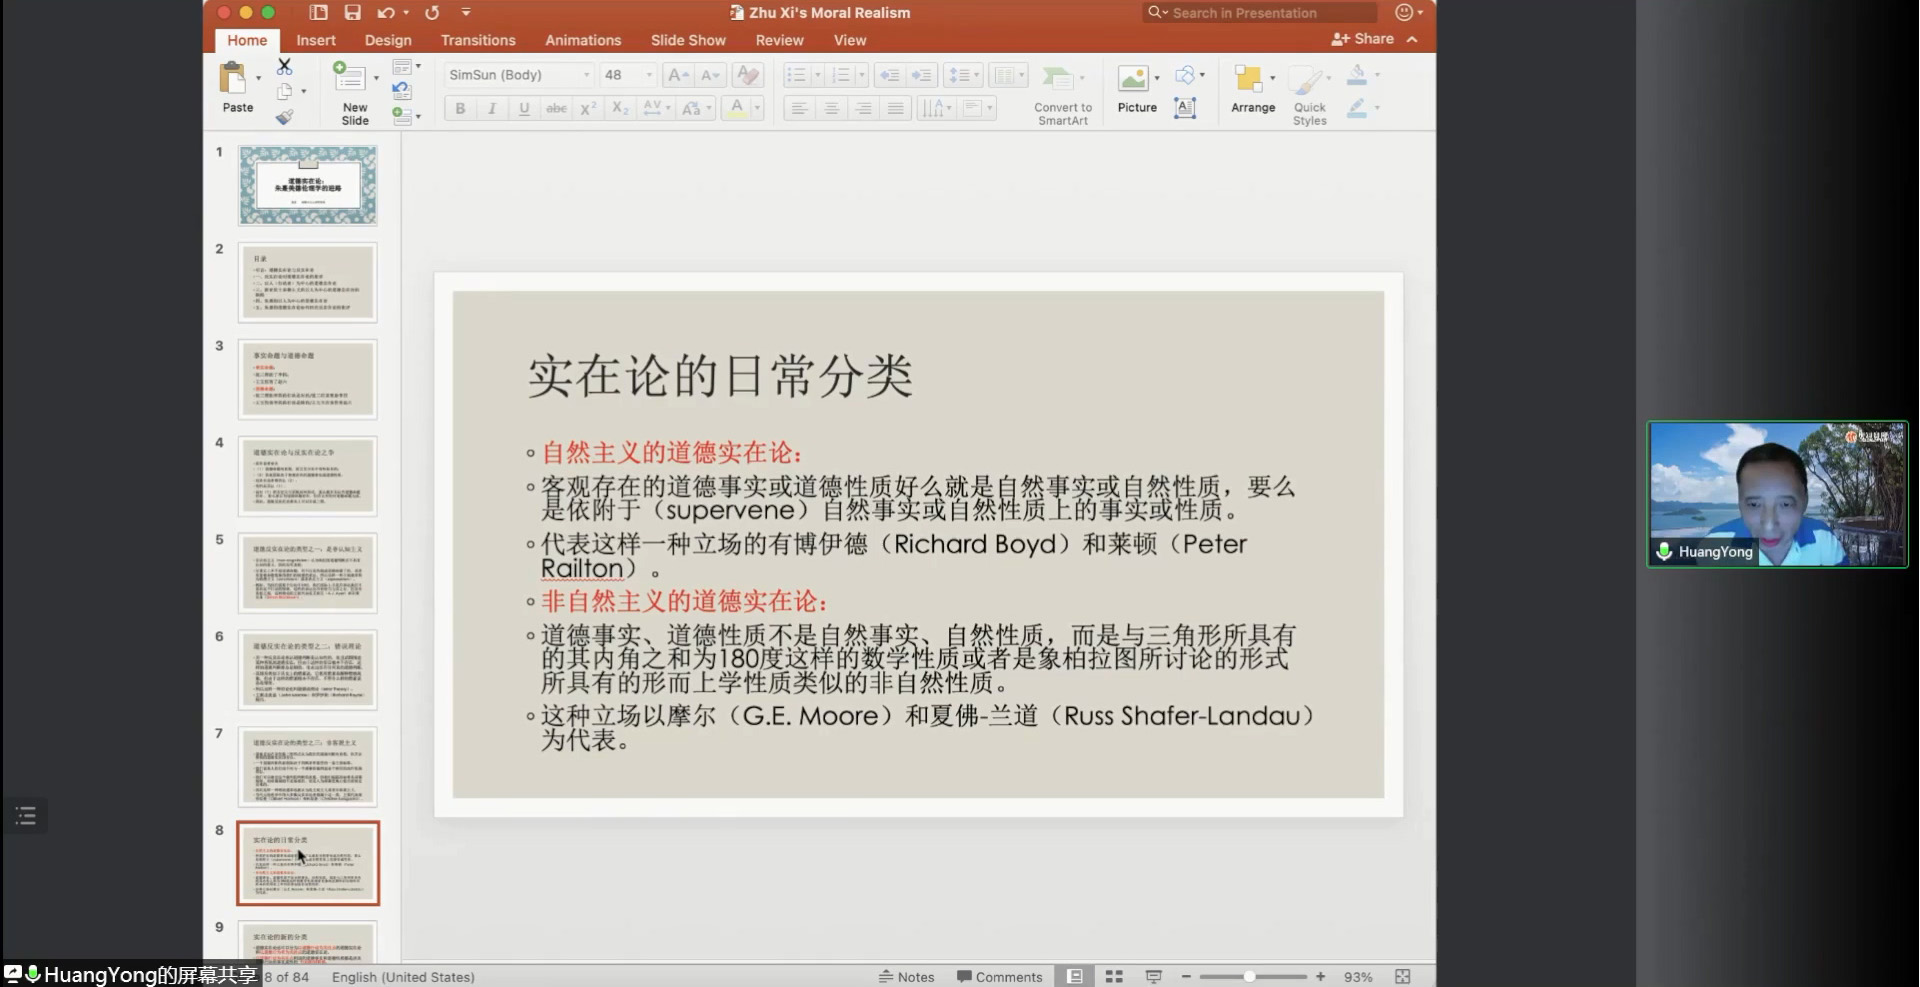Click the Share button
This screenshot has width=1920, height=987.
(x=1363, y=39)
